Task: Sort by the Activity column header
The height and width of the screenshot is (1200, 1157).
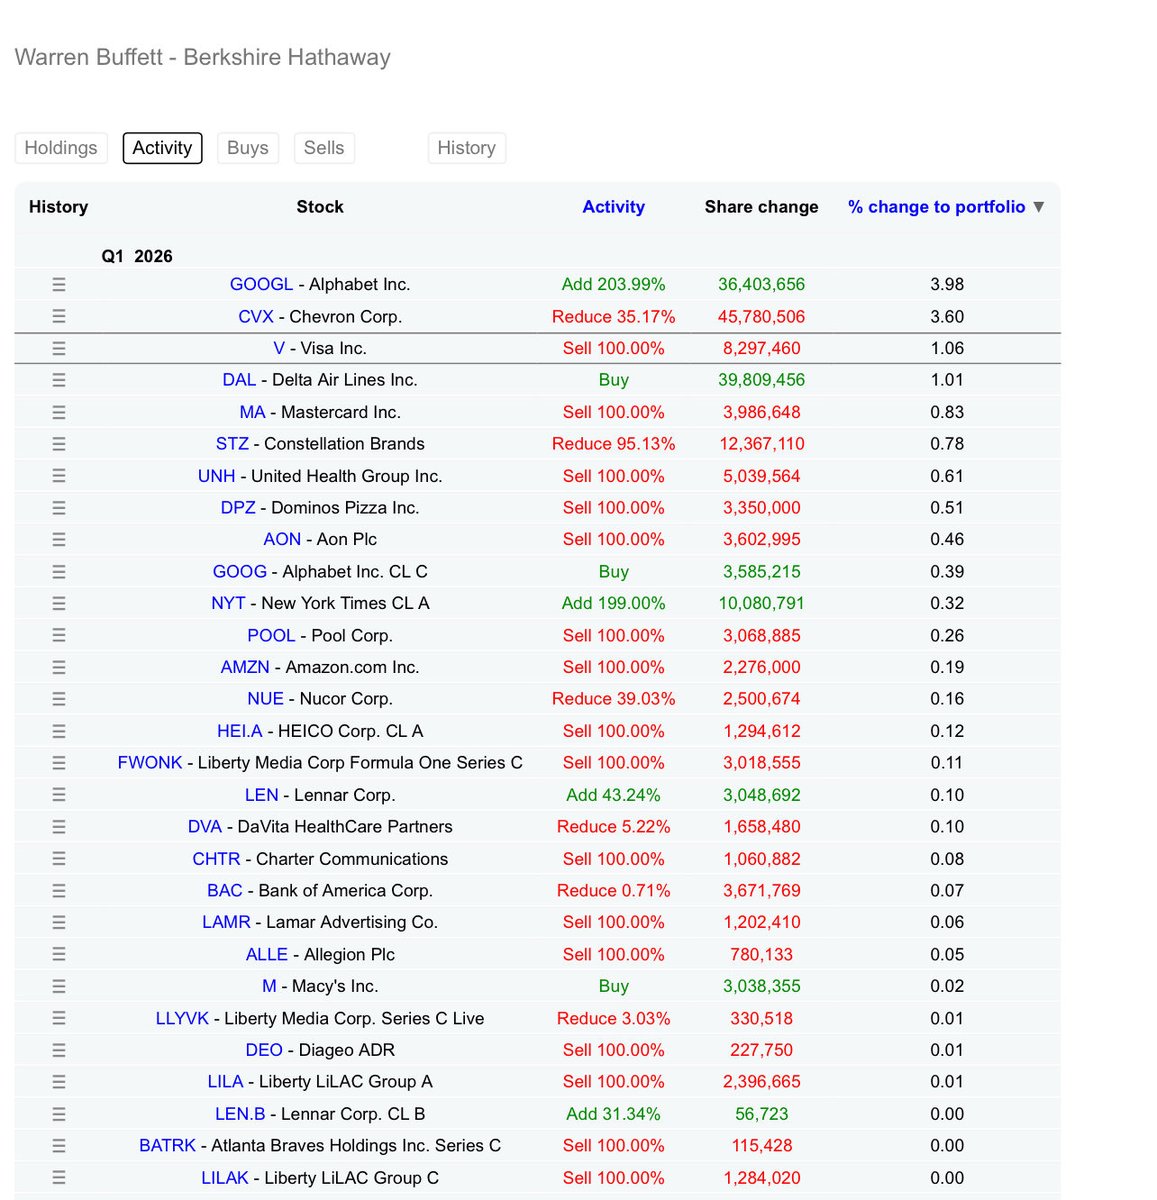Action: (614, 207)
